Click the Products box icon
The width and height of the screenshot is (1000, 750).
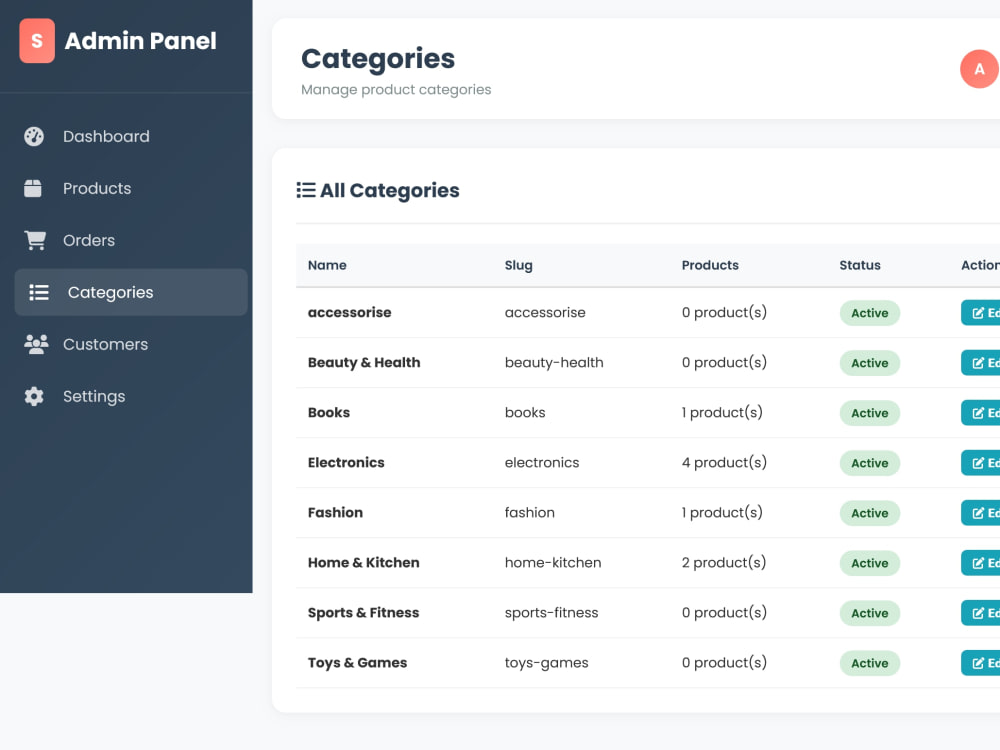tap(33, 188)
